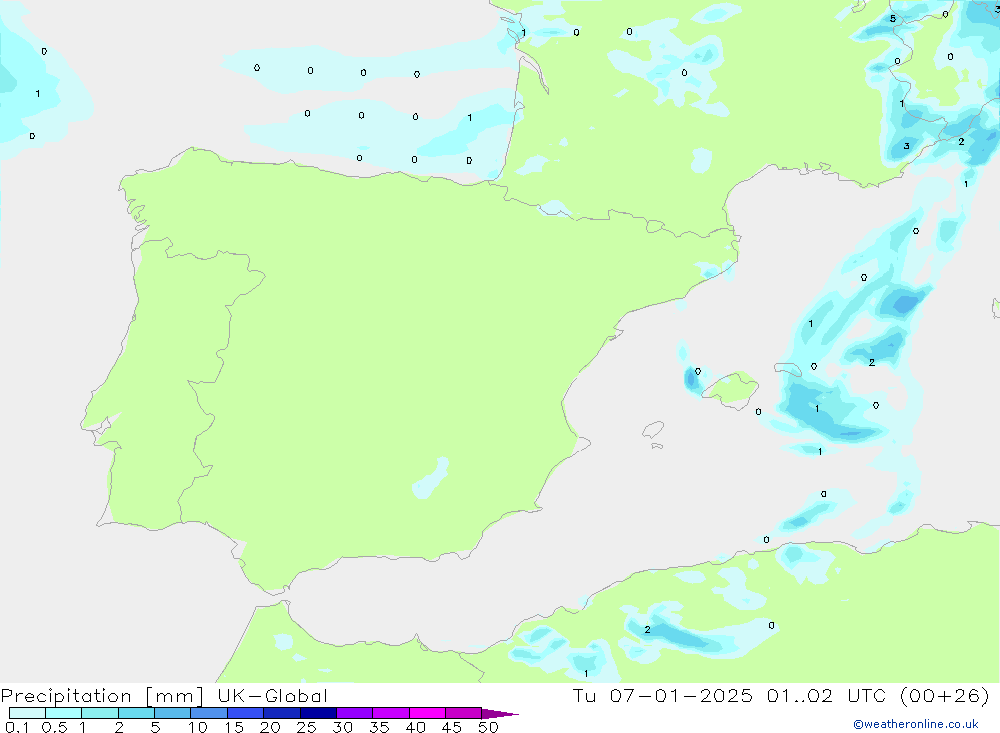Select the forecast date 'Tu 07-01-2025'
Image resolution: width=1000 pixels, height=733 pixels.
click(x=662, y=695)
